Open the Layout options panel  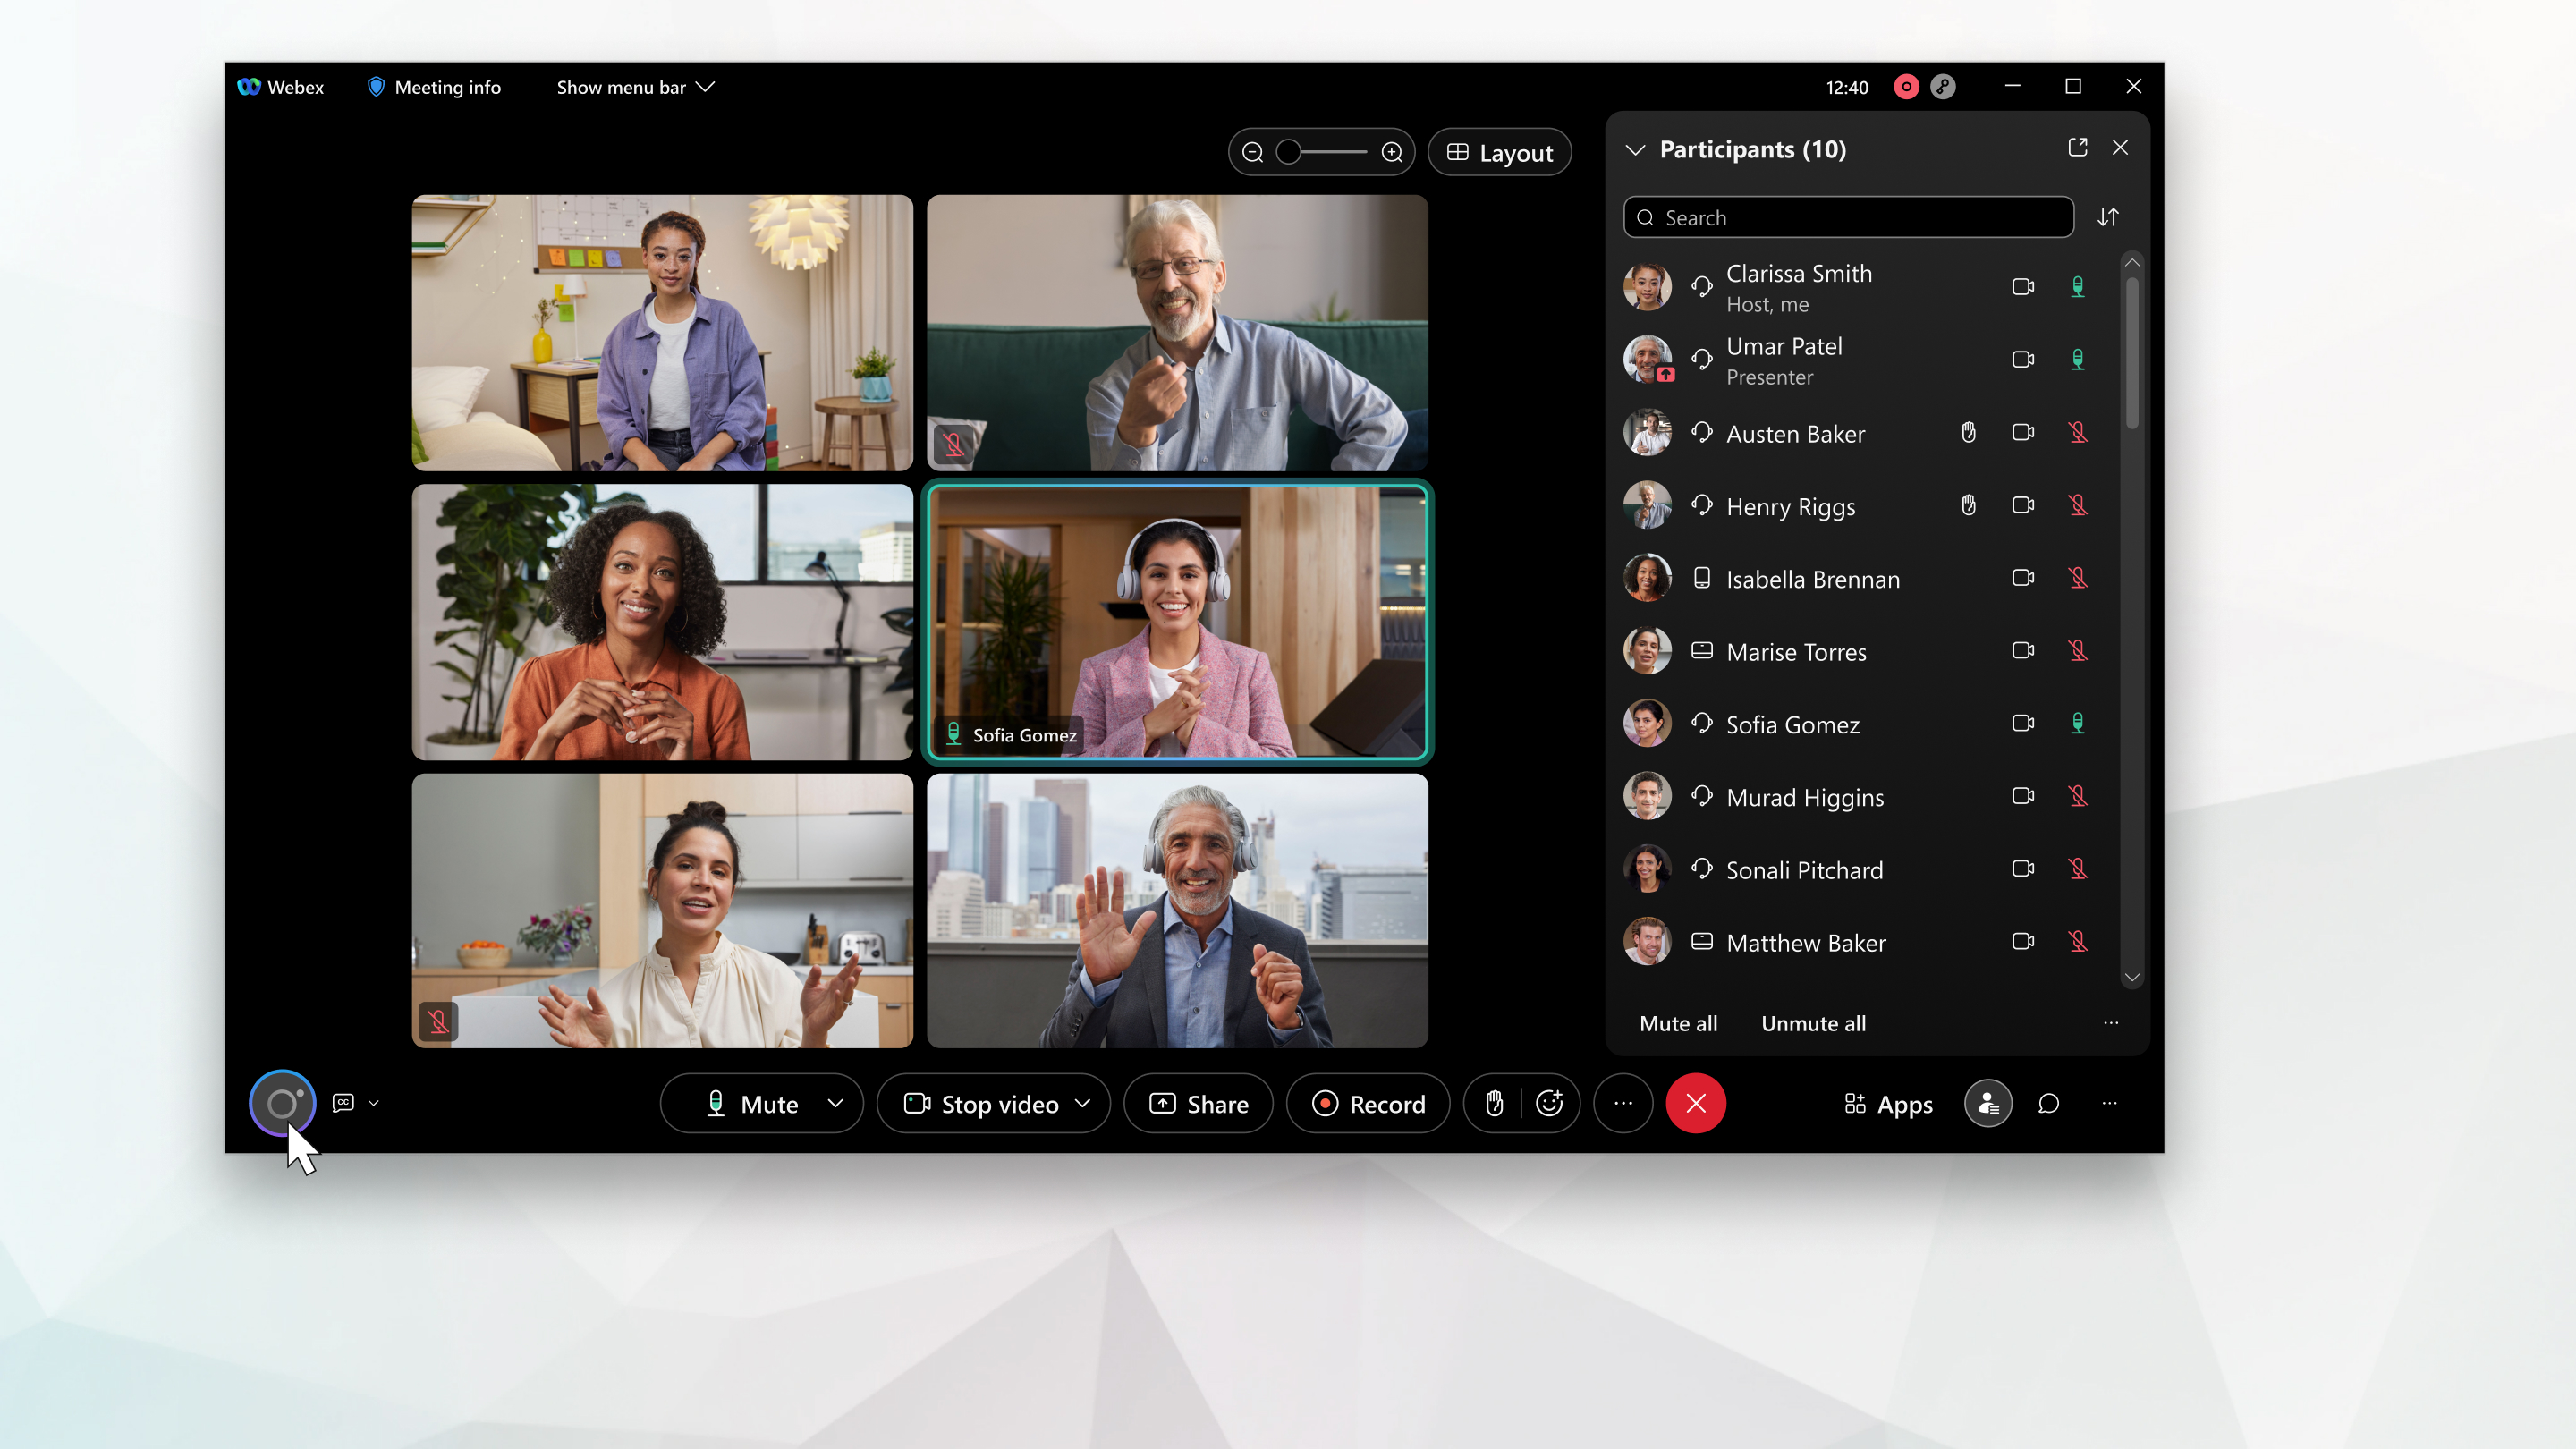[x=1500, y=152]
